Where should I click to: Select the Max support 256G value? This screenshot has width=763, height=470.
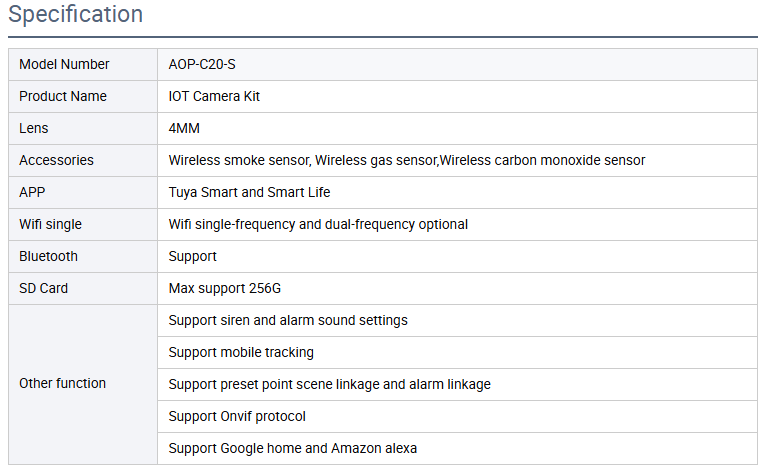click(x=225, y=289)
